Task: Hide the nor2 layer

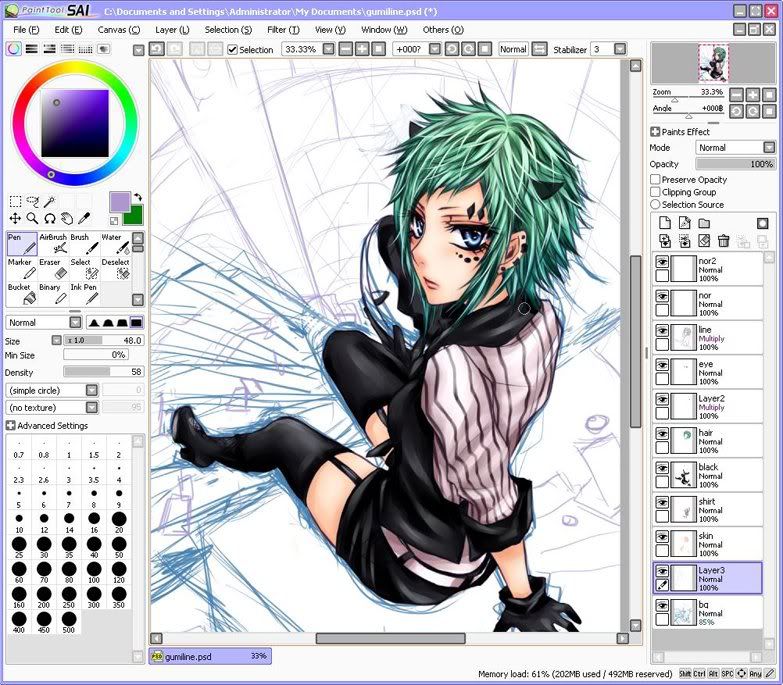Action: (x=662, y=262)
